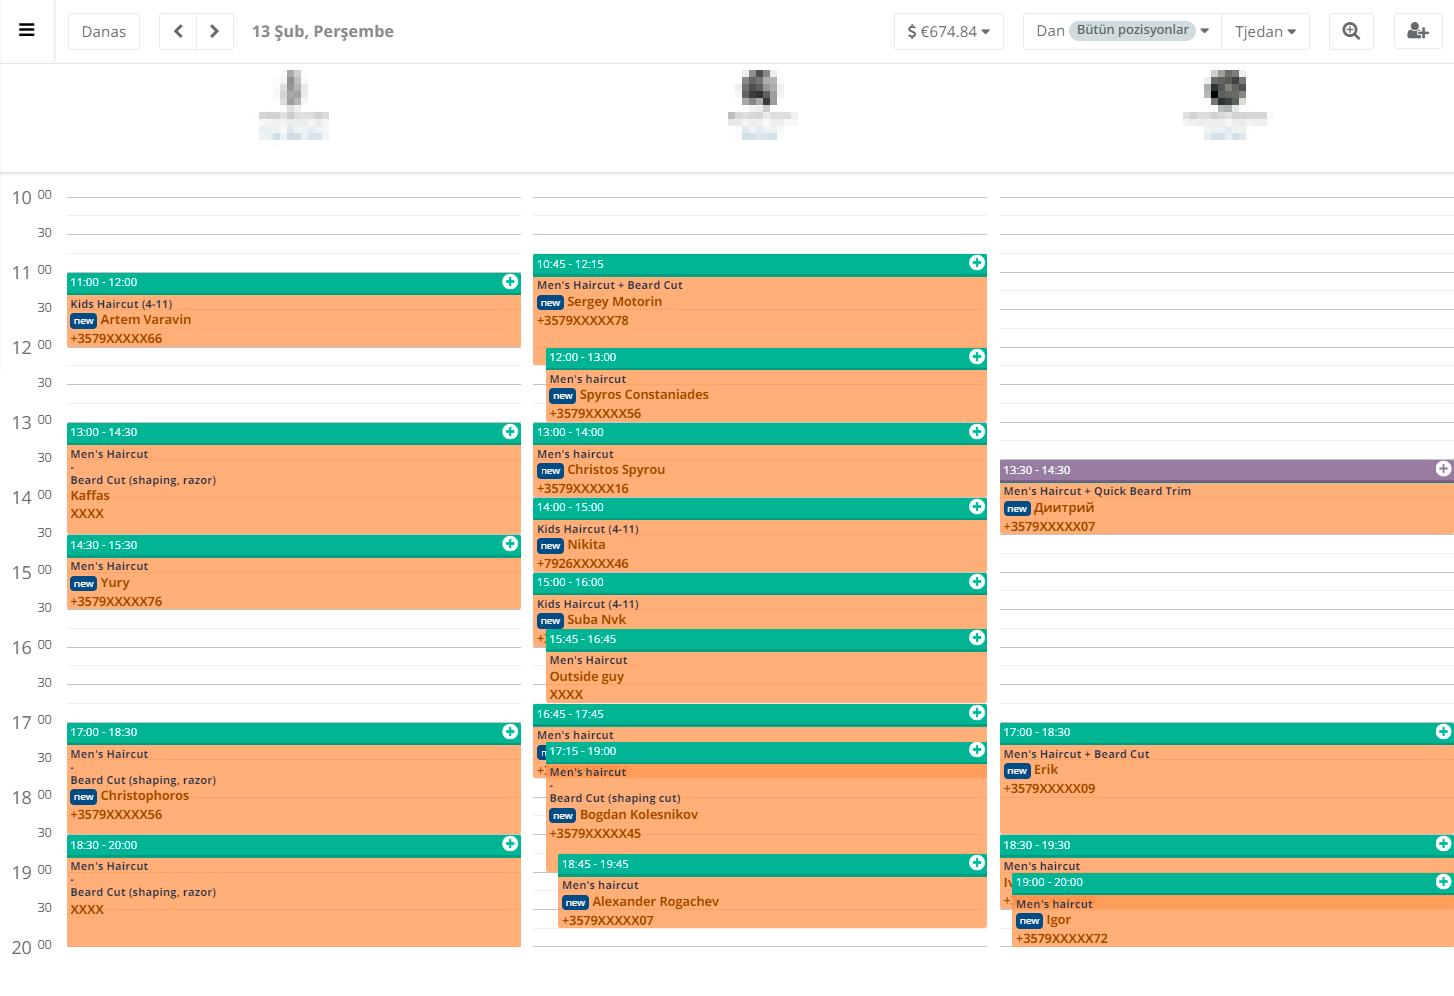Click plus on 15:45 - 16:45 appointment
This screenshot has height=996, width=1454.
pyautogui.click(x=977, y=638)
